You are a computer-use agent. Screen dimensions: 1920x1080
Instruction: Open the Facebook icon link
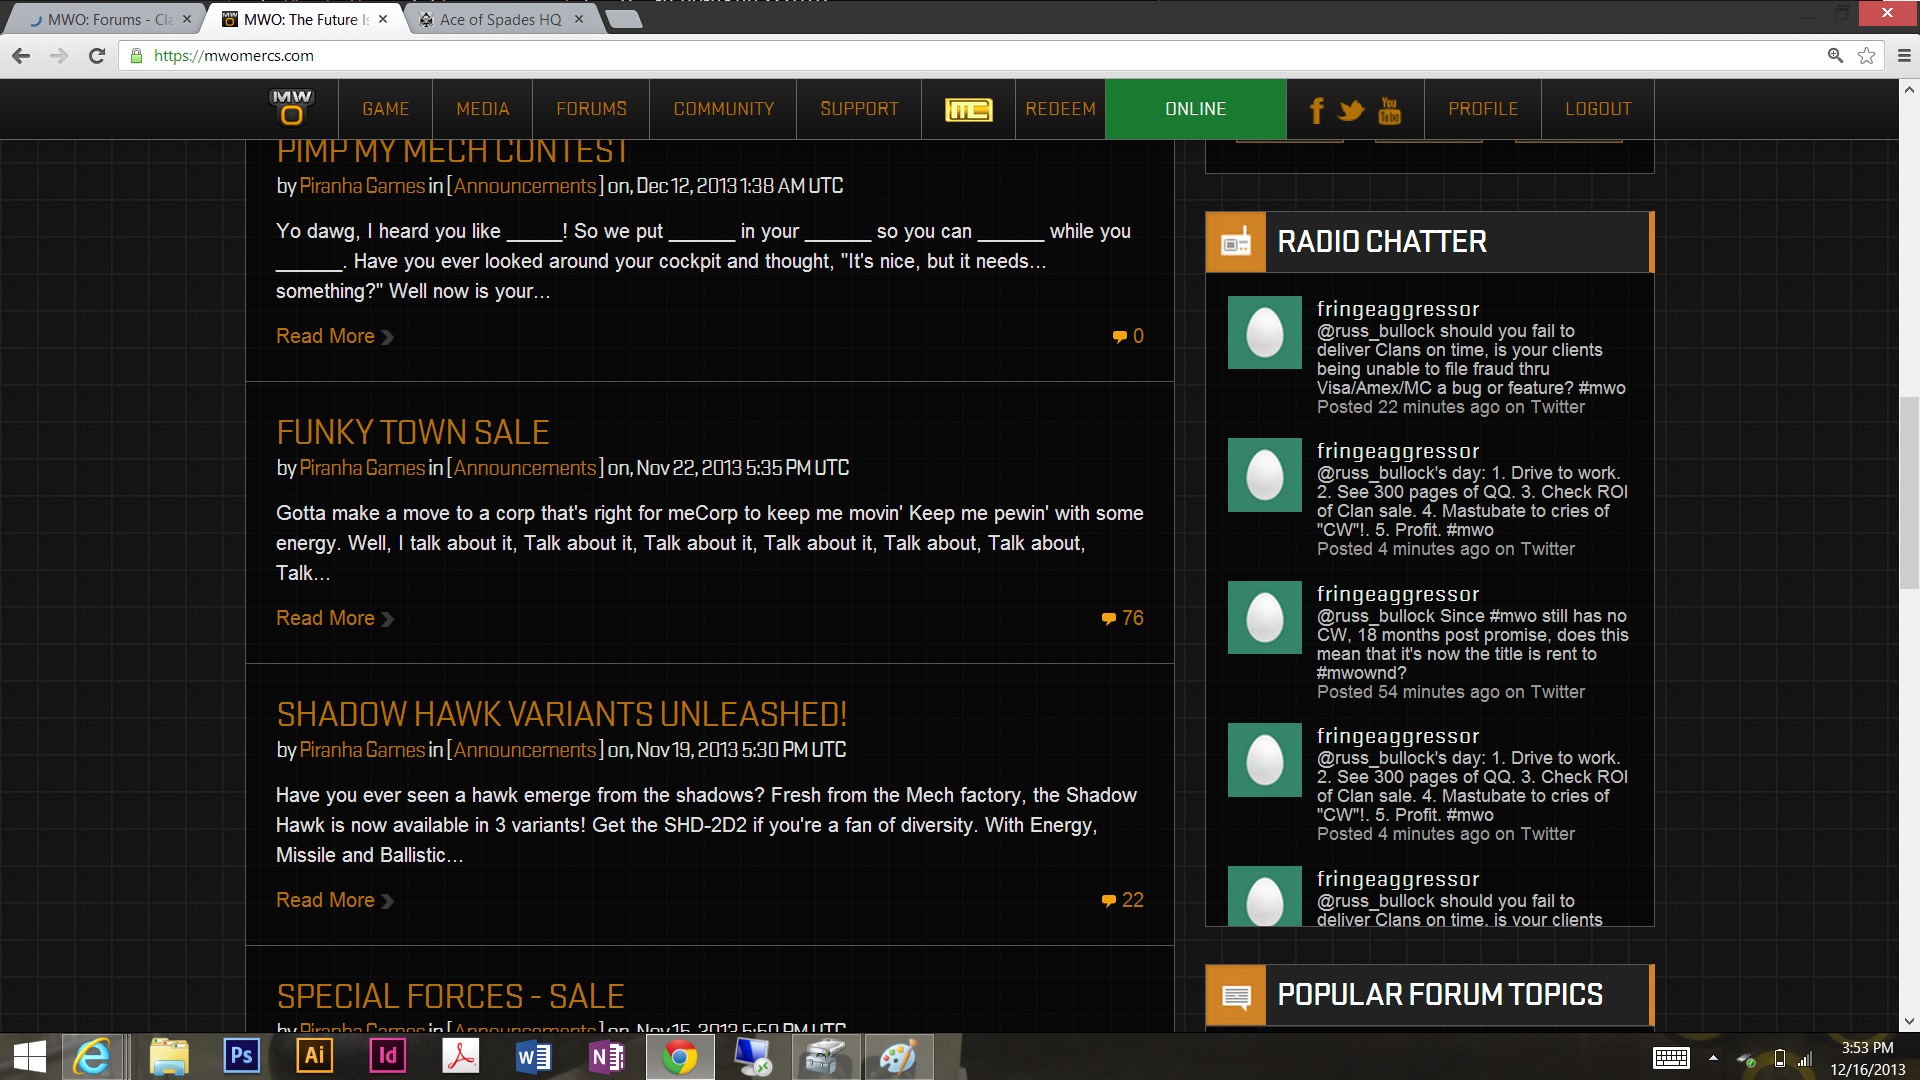pyautogui.click(x=1317, y=110)
